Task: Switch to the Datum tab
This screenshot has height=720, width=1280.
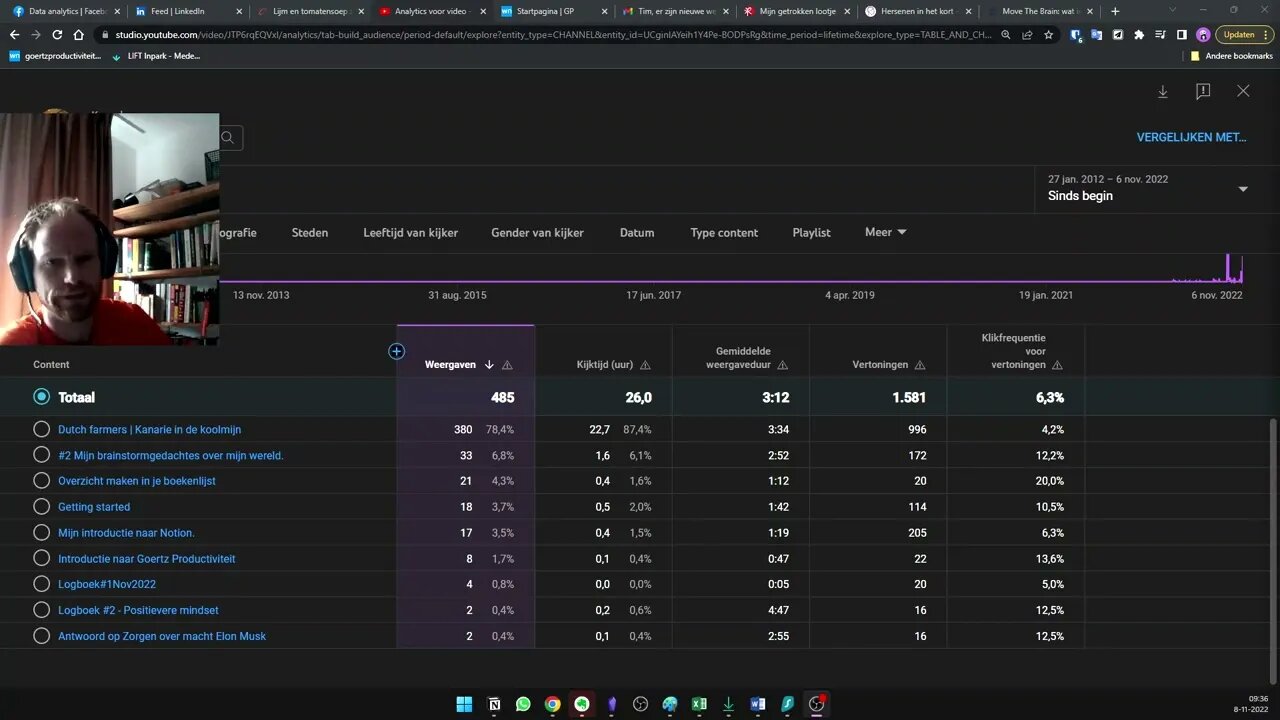Action: pos(637,233)
